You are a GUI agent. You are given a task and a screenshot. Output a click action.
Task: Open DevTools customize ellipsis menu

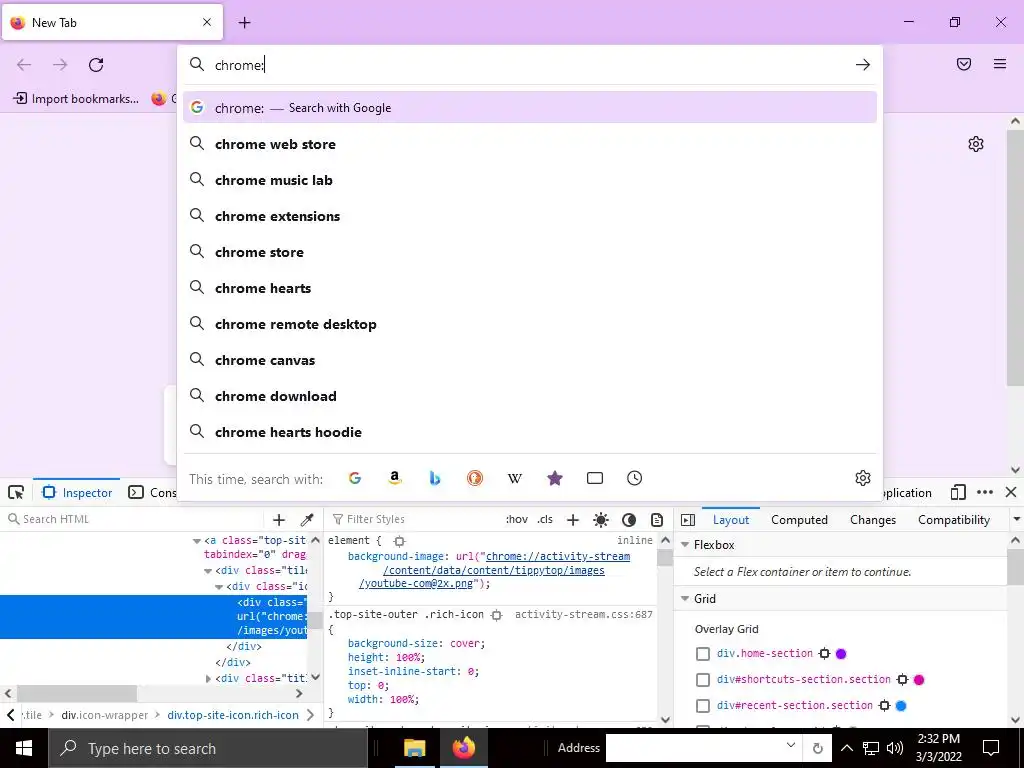(985, 492)
